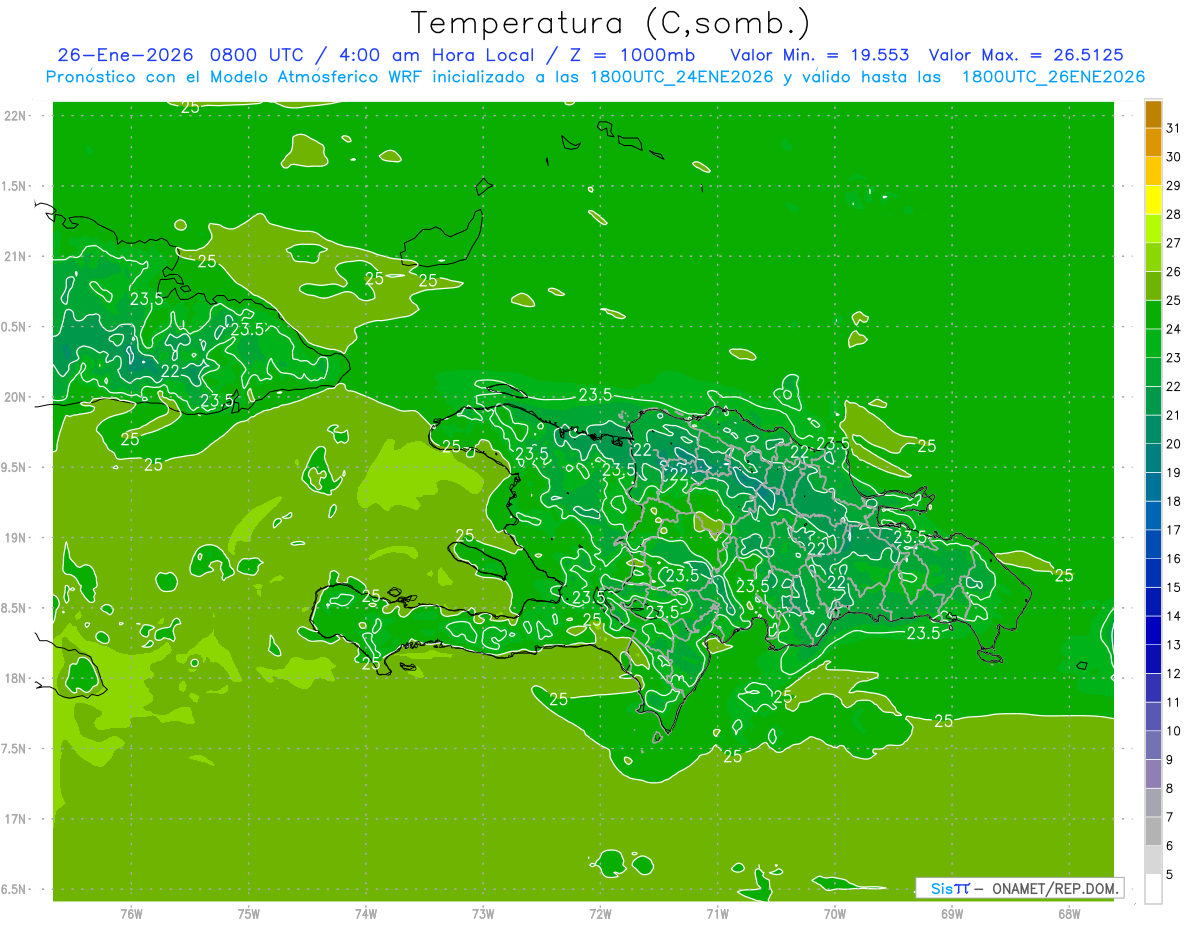Image resolution: width=1200 pixels, height=927 pixels.
Task: Click the '18N' latitude label
Action: coord(17,678)
